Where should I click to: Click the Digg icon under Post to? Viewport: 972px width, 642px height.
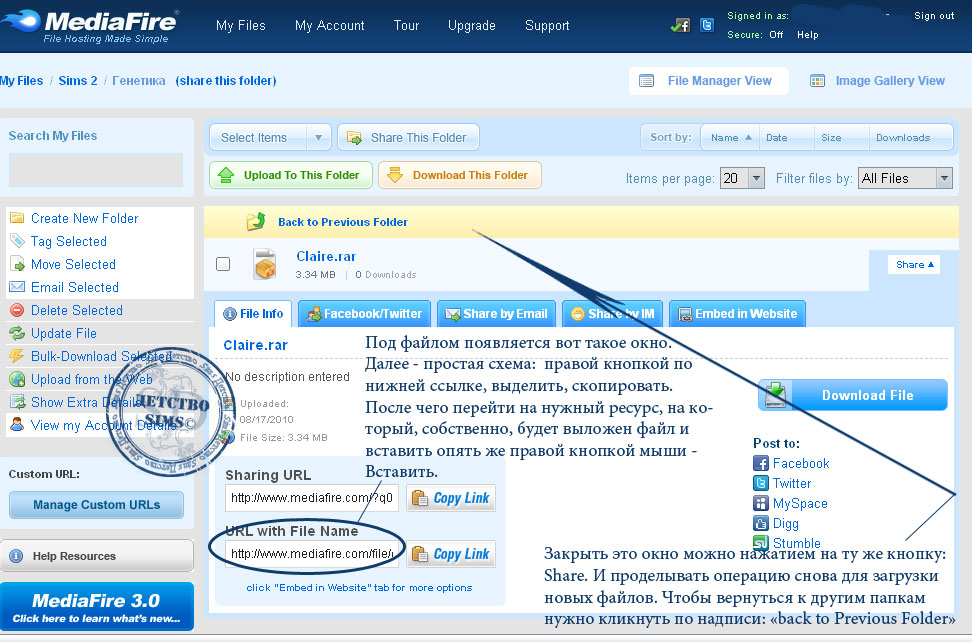pos(761,523)
